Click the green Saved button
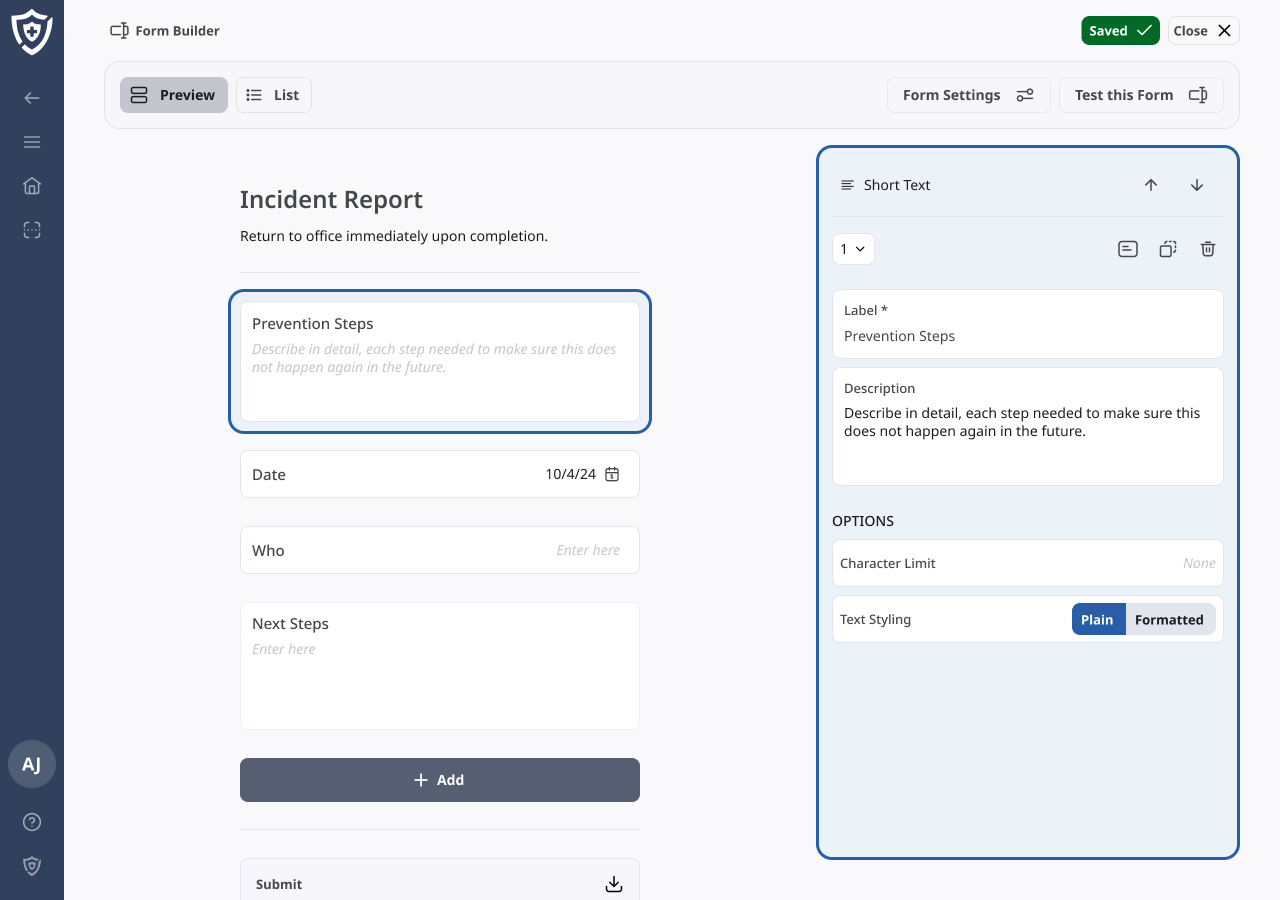Screen dimensions: 1280x900 click(x=1120, y=31)
